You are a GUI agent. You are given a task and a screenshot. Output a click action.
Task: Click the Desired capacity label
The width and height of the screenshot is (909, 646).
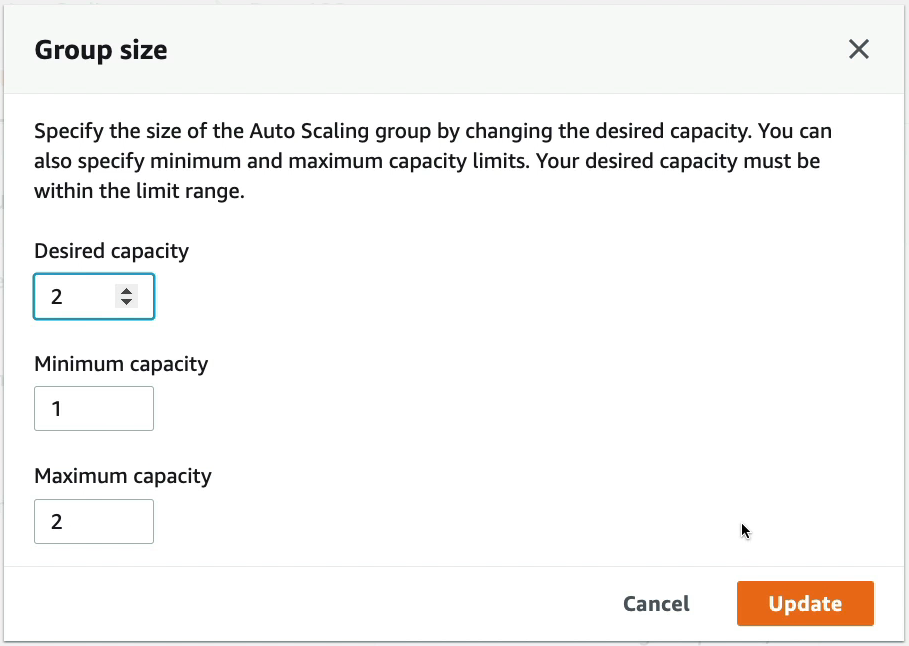click(111, 251)
